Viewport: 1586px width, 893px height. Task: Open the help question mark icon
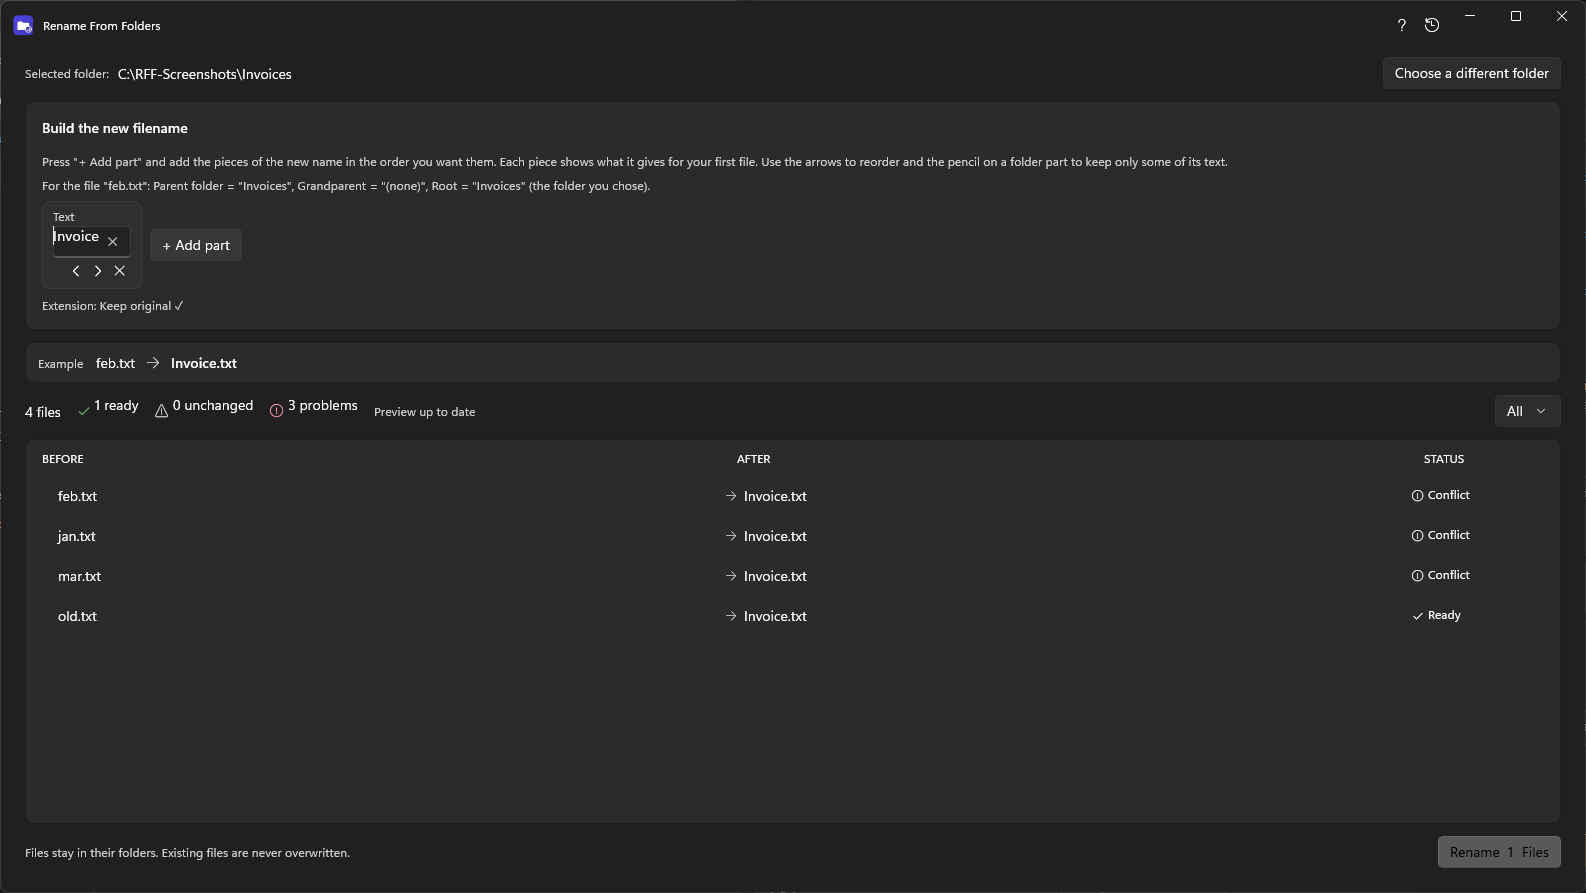(1401, 25)
